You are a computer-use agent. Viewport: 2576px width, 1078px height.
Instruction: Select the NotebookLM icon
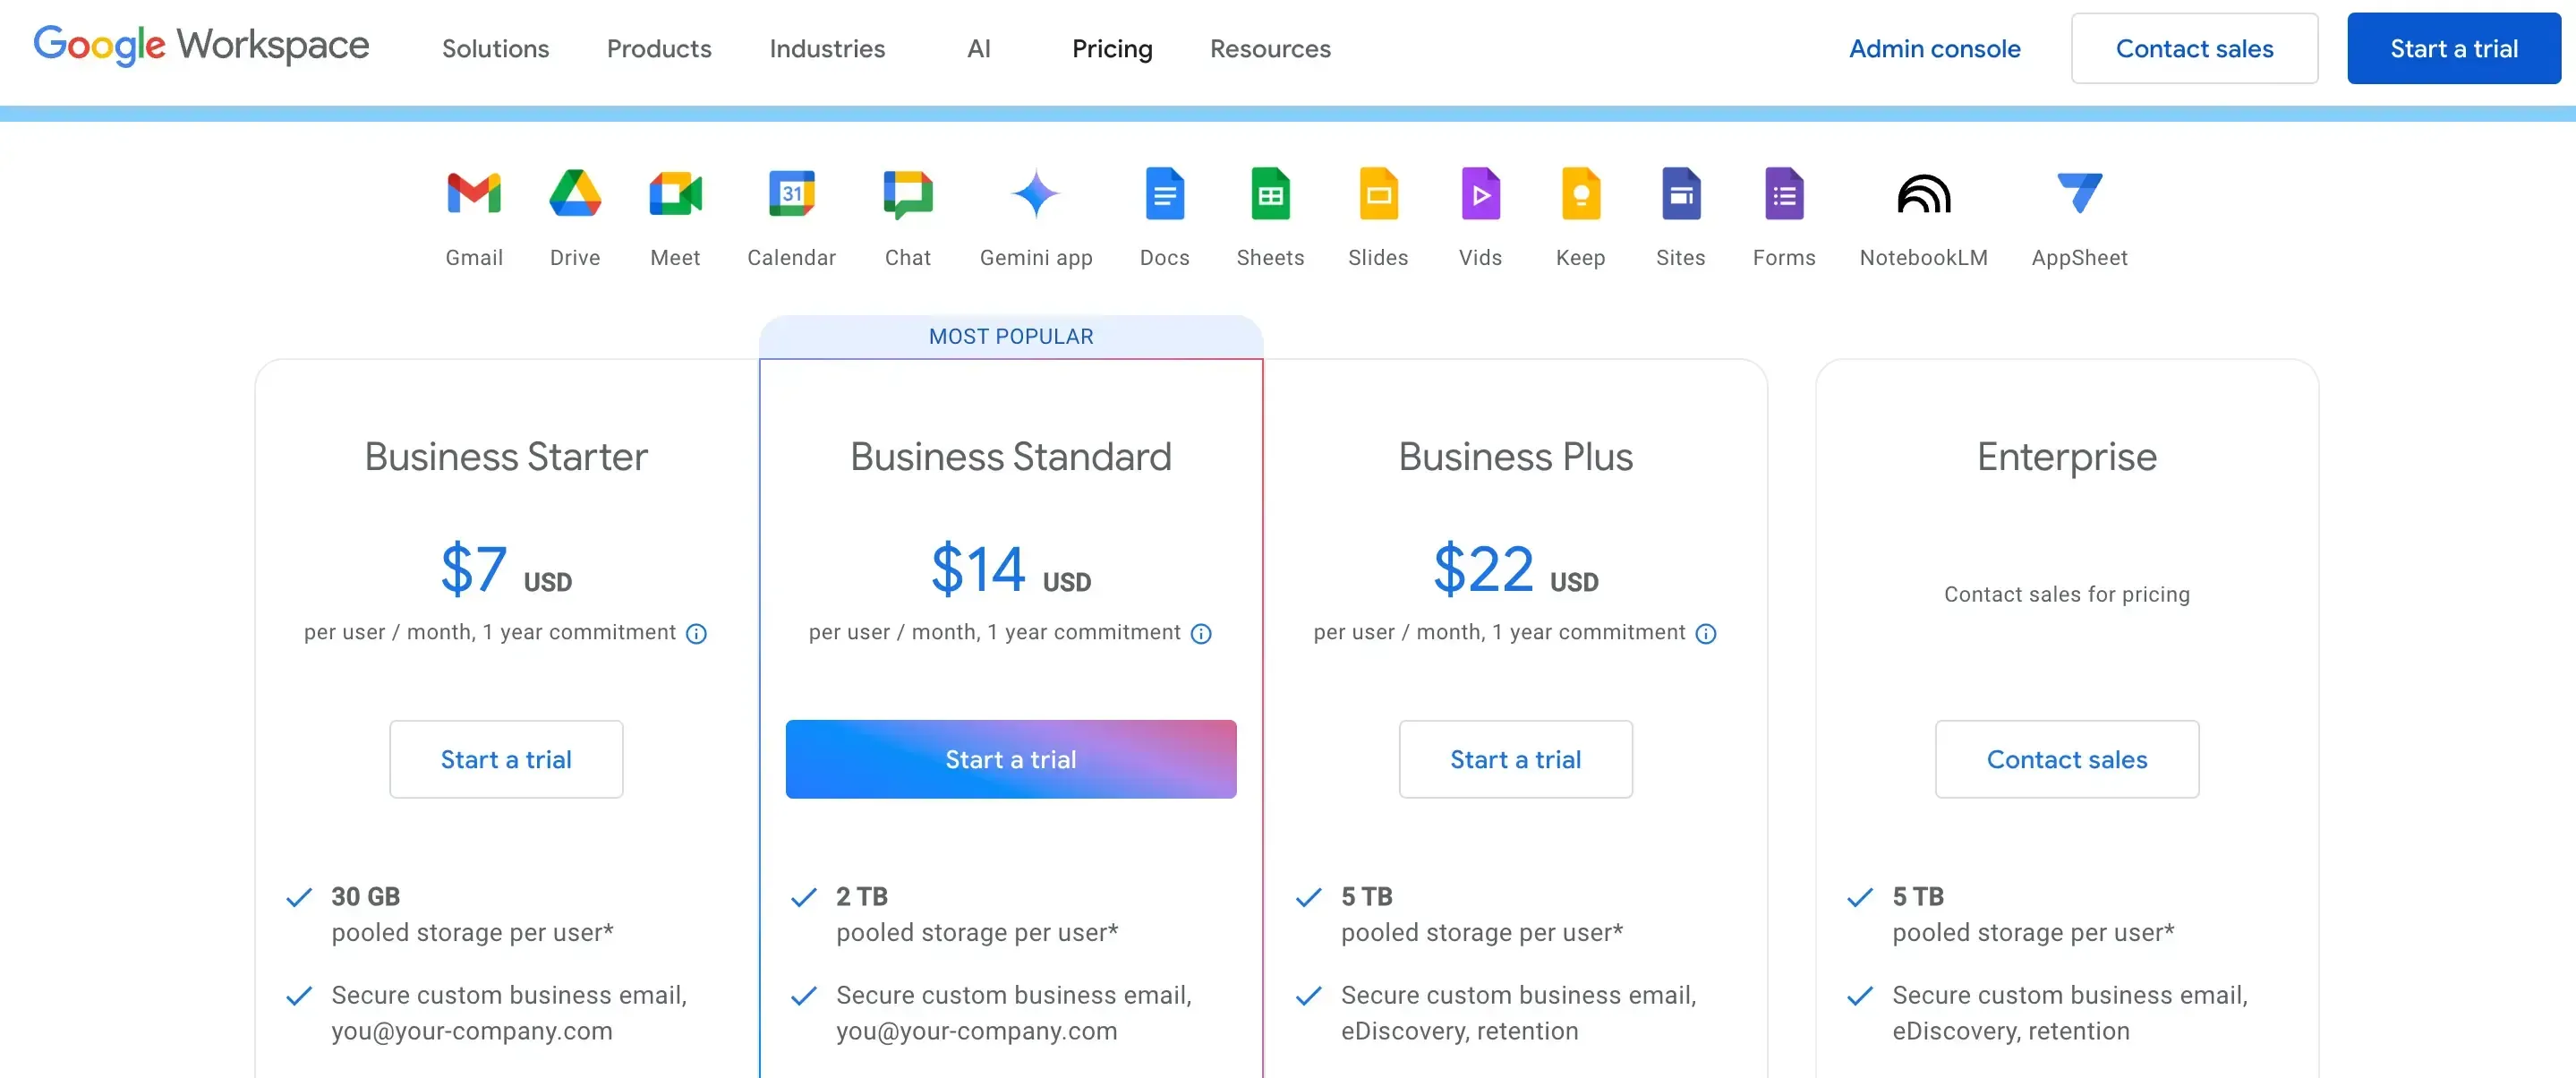[1922, 195]
